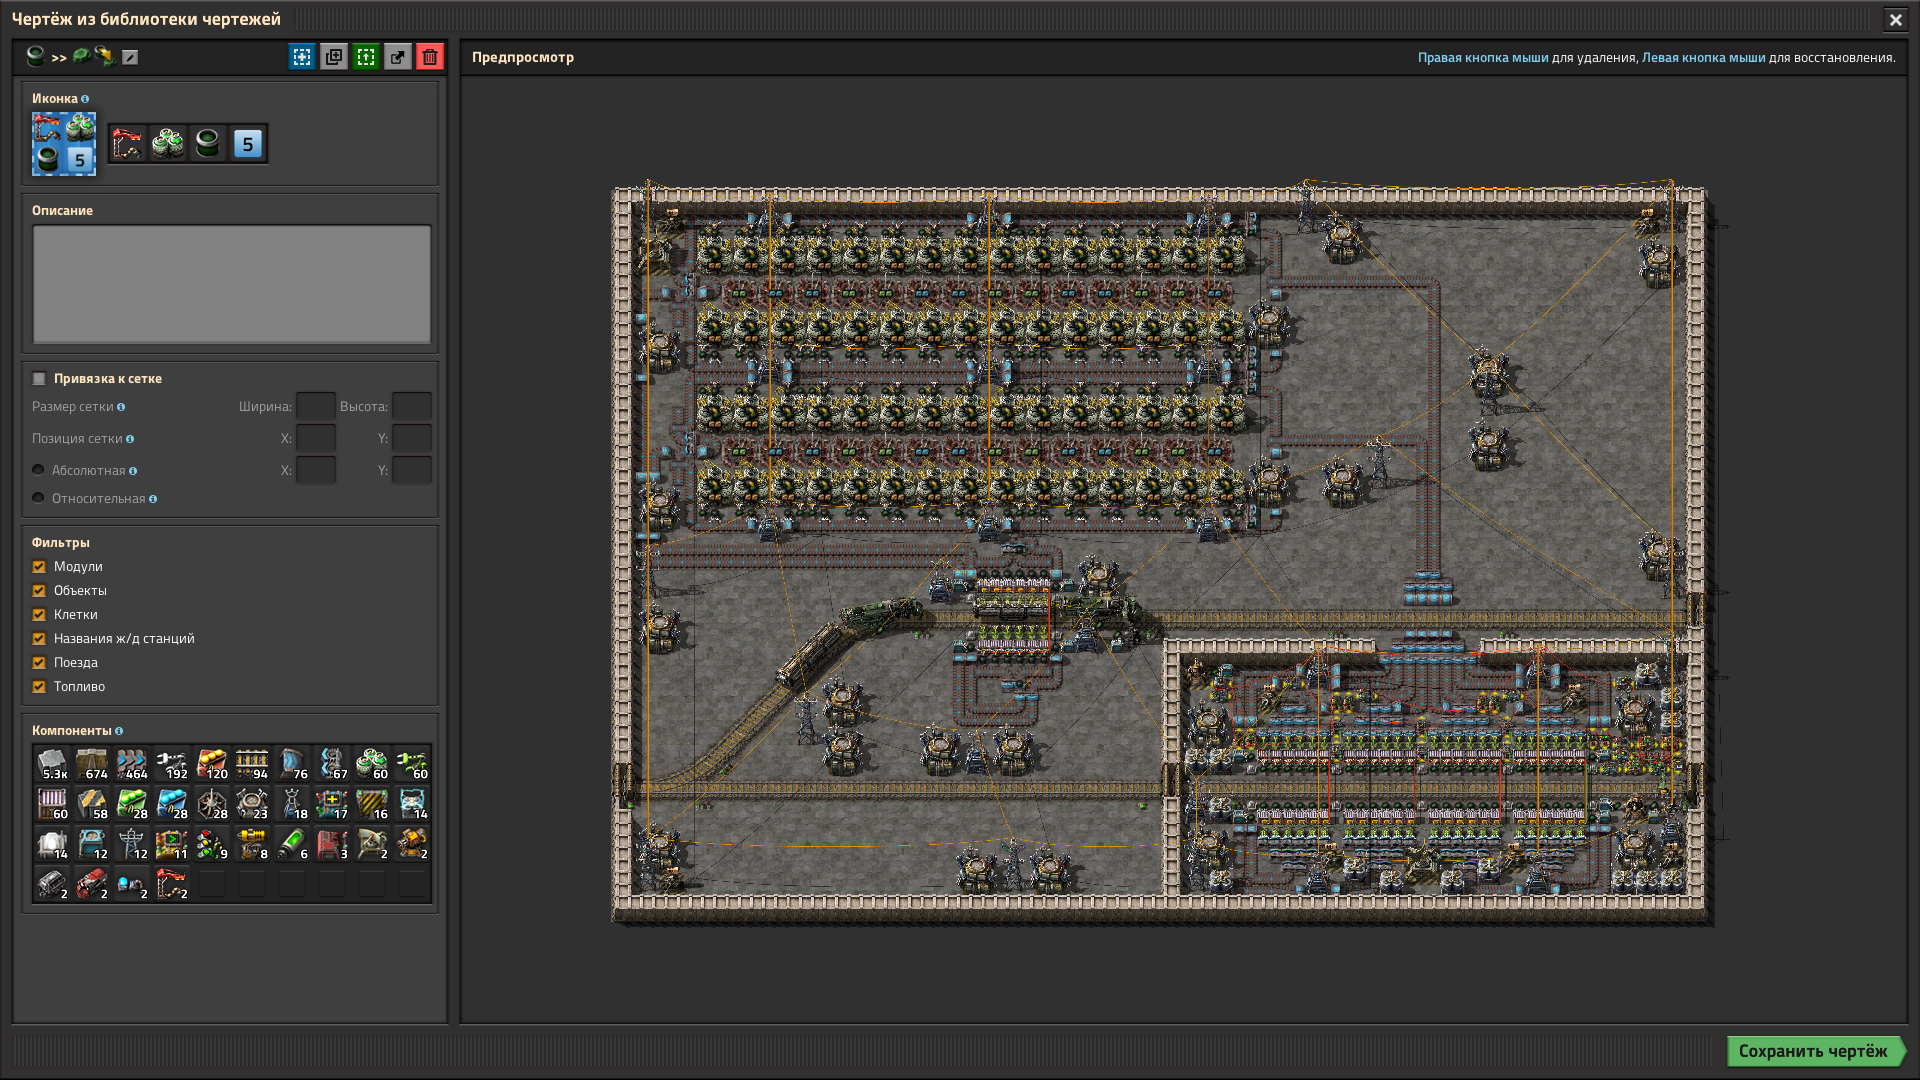Select the Абсолютная radio button

pyautogui.click(x=38, y=470)
